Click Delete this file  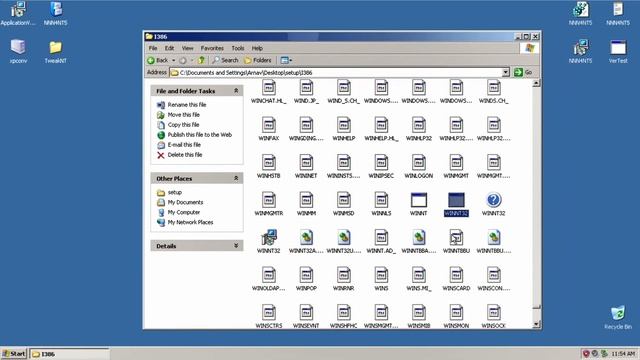[184, 155]
